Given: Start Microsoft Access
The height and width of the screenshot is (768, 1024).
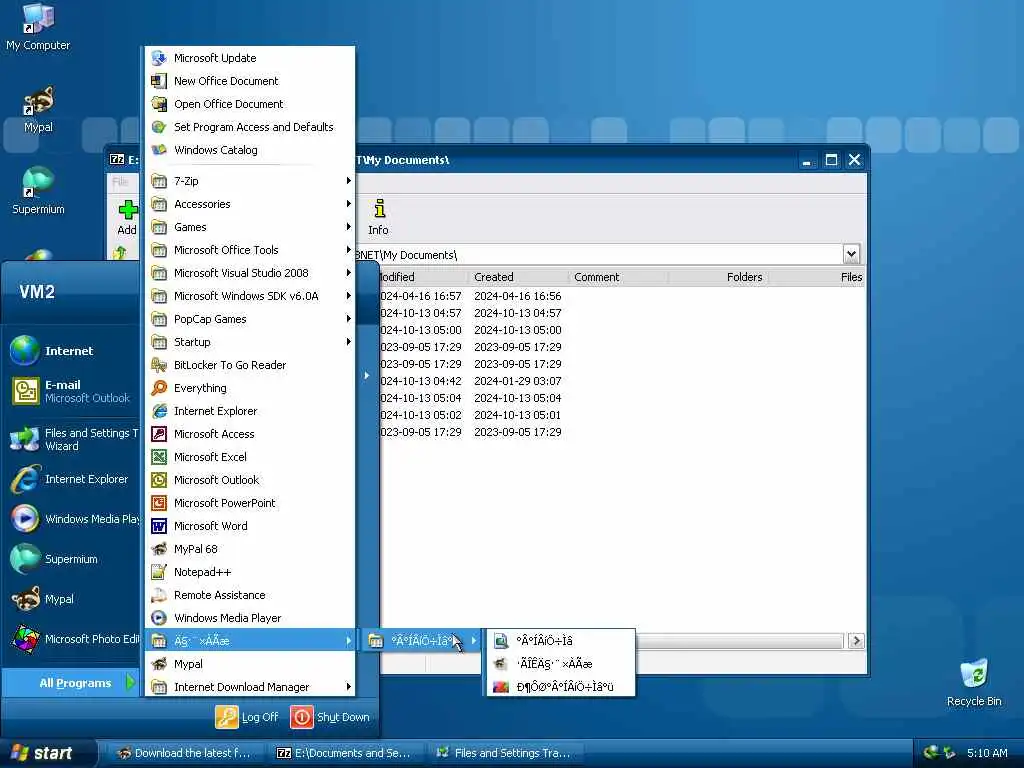Looking at the screenshot, I should point(249,434).
